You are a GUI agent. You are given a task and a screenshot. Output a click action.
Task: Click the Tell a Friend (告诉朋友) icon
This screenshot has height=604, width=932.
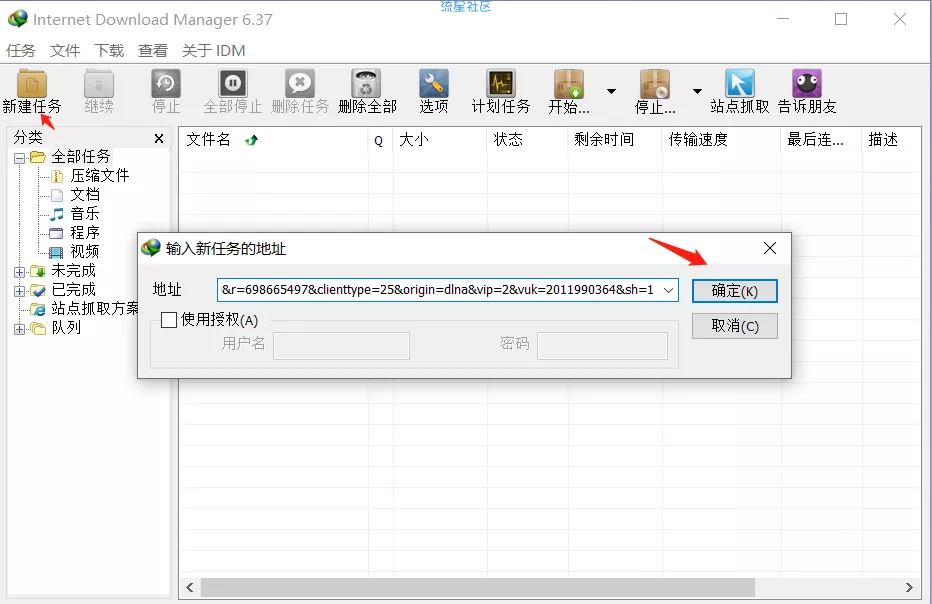pyautogui.click(x=807, y=84)
